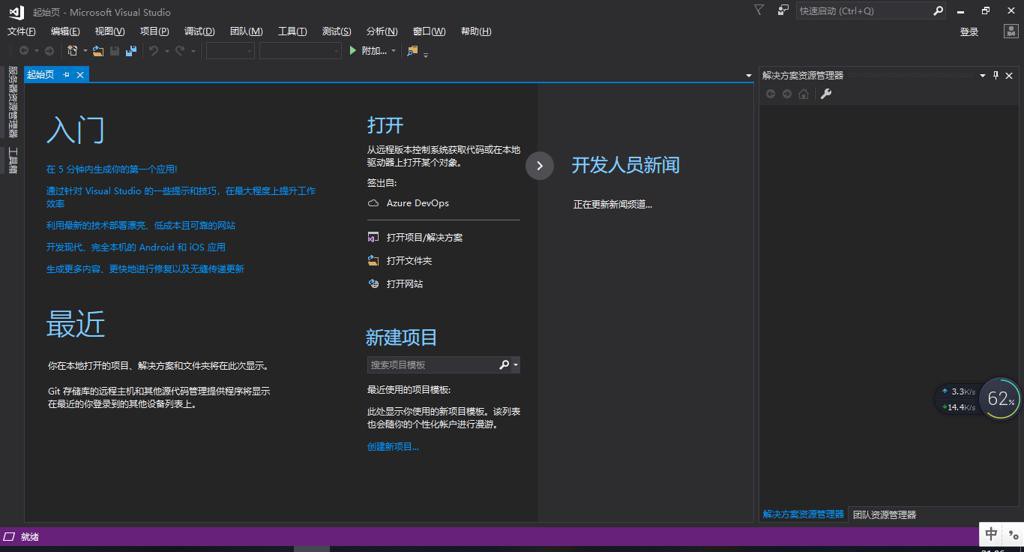Open the toolbar options overflow arrow
The height and width of the screenshot is (552, 1024).
coord(426,54)
